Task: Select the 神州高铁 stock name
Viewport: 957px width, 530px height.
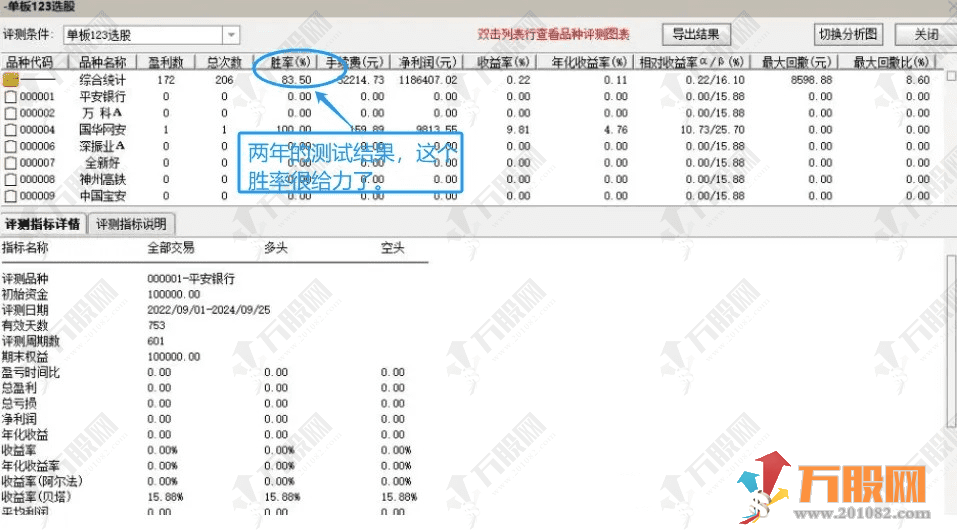Action: (x=102, y=179)
